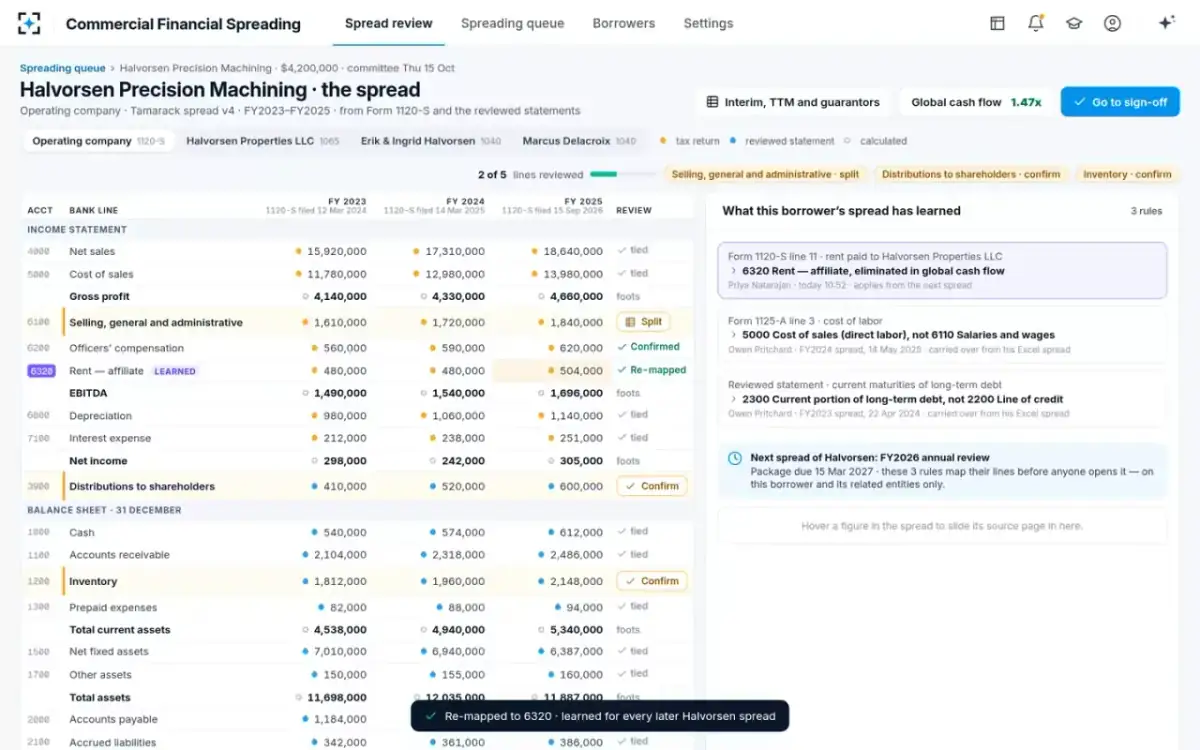This screenshot has height=750, width=1200.
Task: Click the lines reviewed progress bar
Action: pos(621,174)
